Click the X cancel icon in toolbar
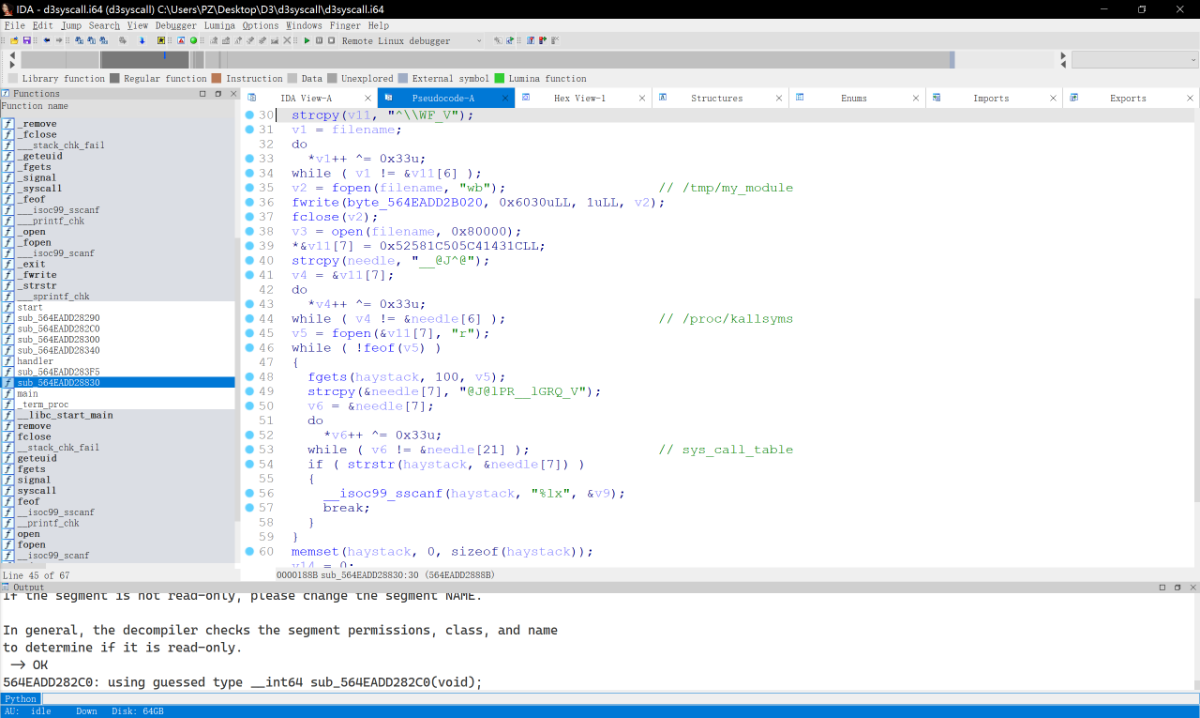Screen dimensions: 1200x718 click(x=286, y=41)
